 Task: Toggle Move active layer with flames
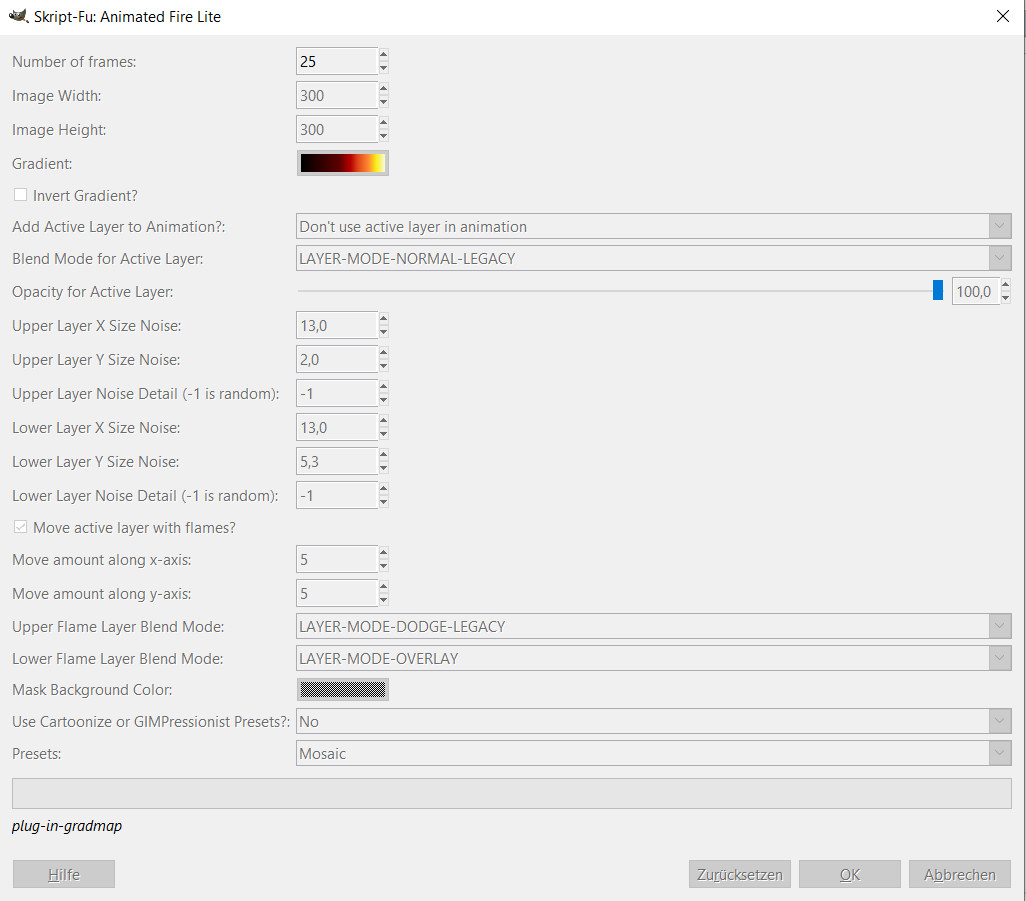pyautogui.click(x=20, y=527)
